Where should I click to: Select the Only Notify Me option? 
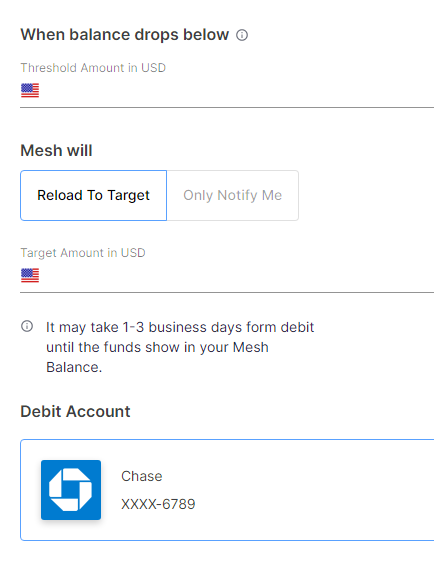tap(233, 195)
